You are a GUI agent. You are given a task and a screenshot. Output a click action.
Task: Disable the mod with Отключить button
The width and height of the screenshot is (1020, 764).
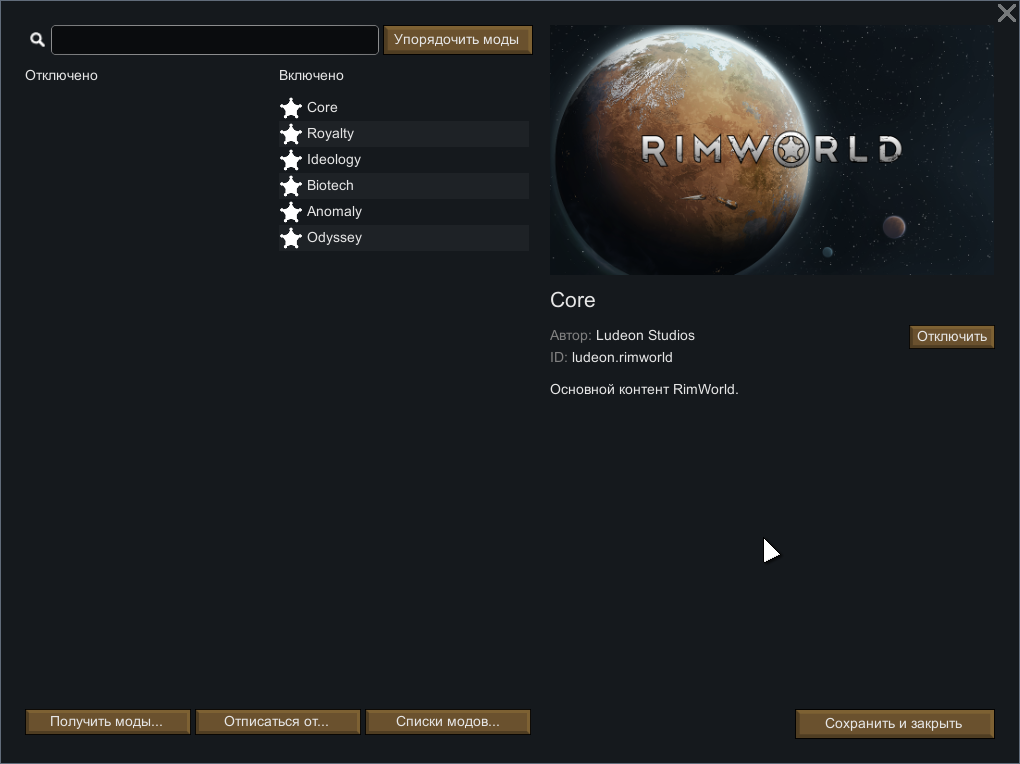point(951,337)
